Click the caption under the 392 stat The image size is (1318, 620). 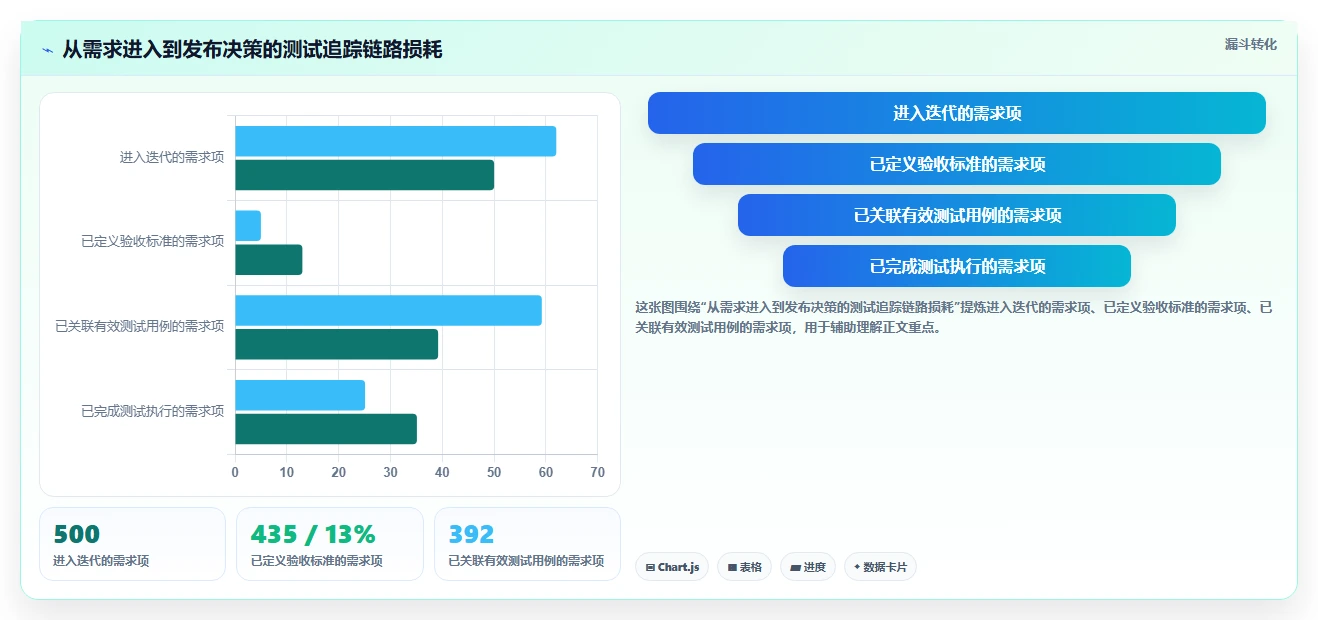pos(527,561)
